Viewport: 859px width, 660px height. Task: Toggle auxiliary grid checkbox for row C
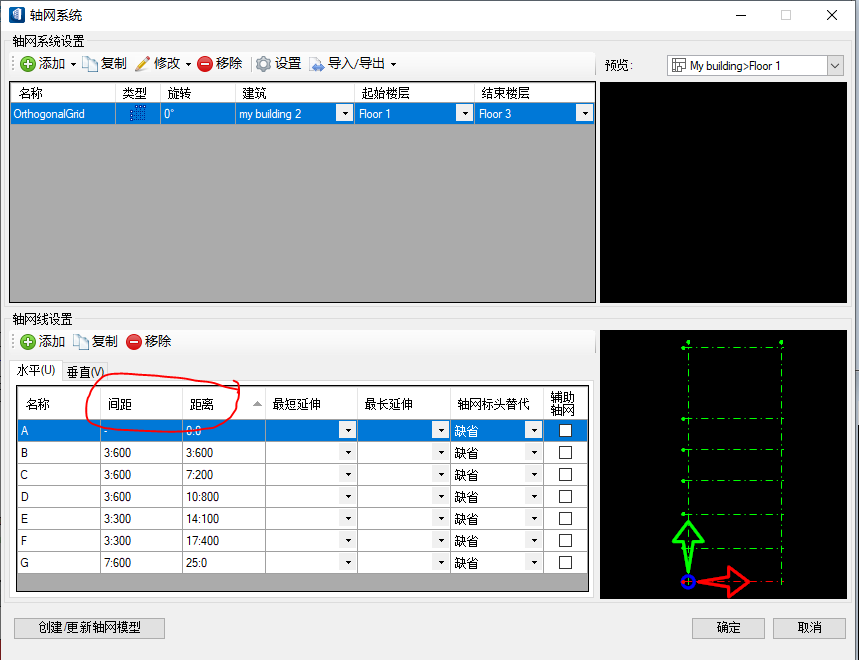click(565, 474)
